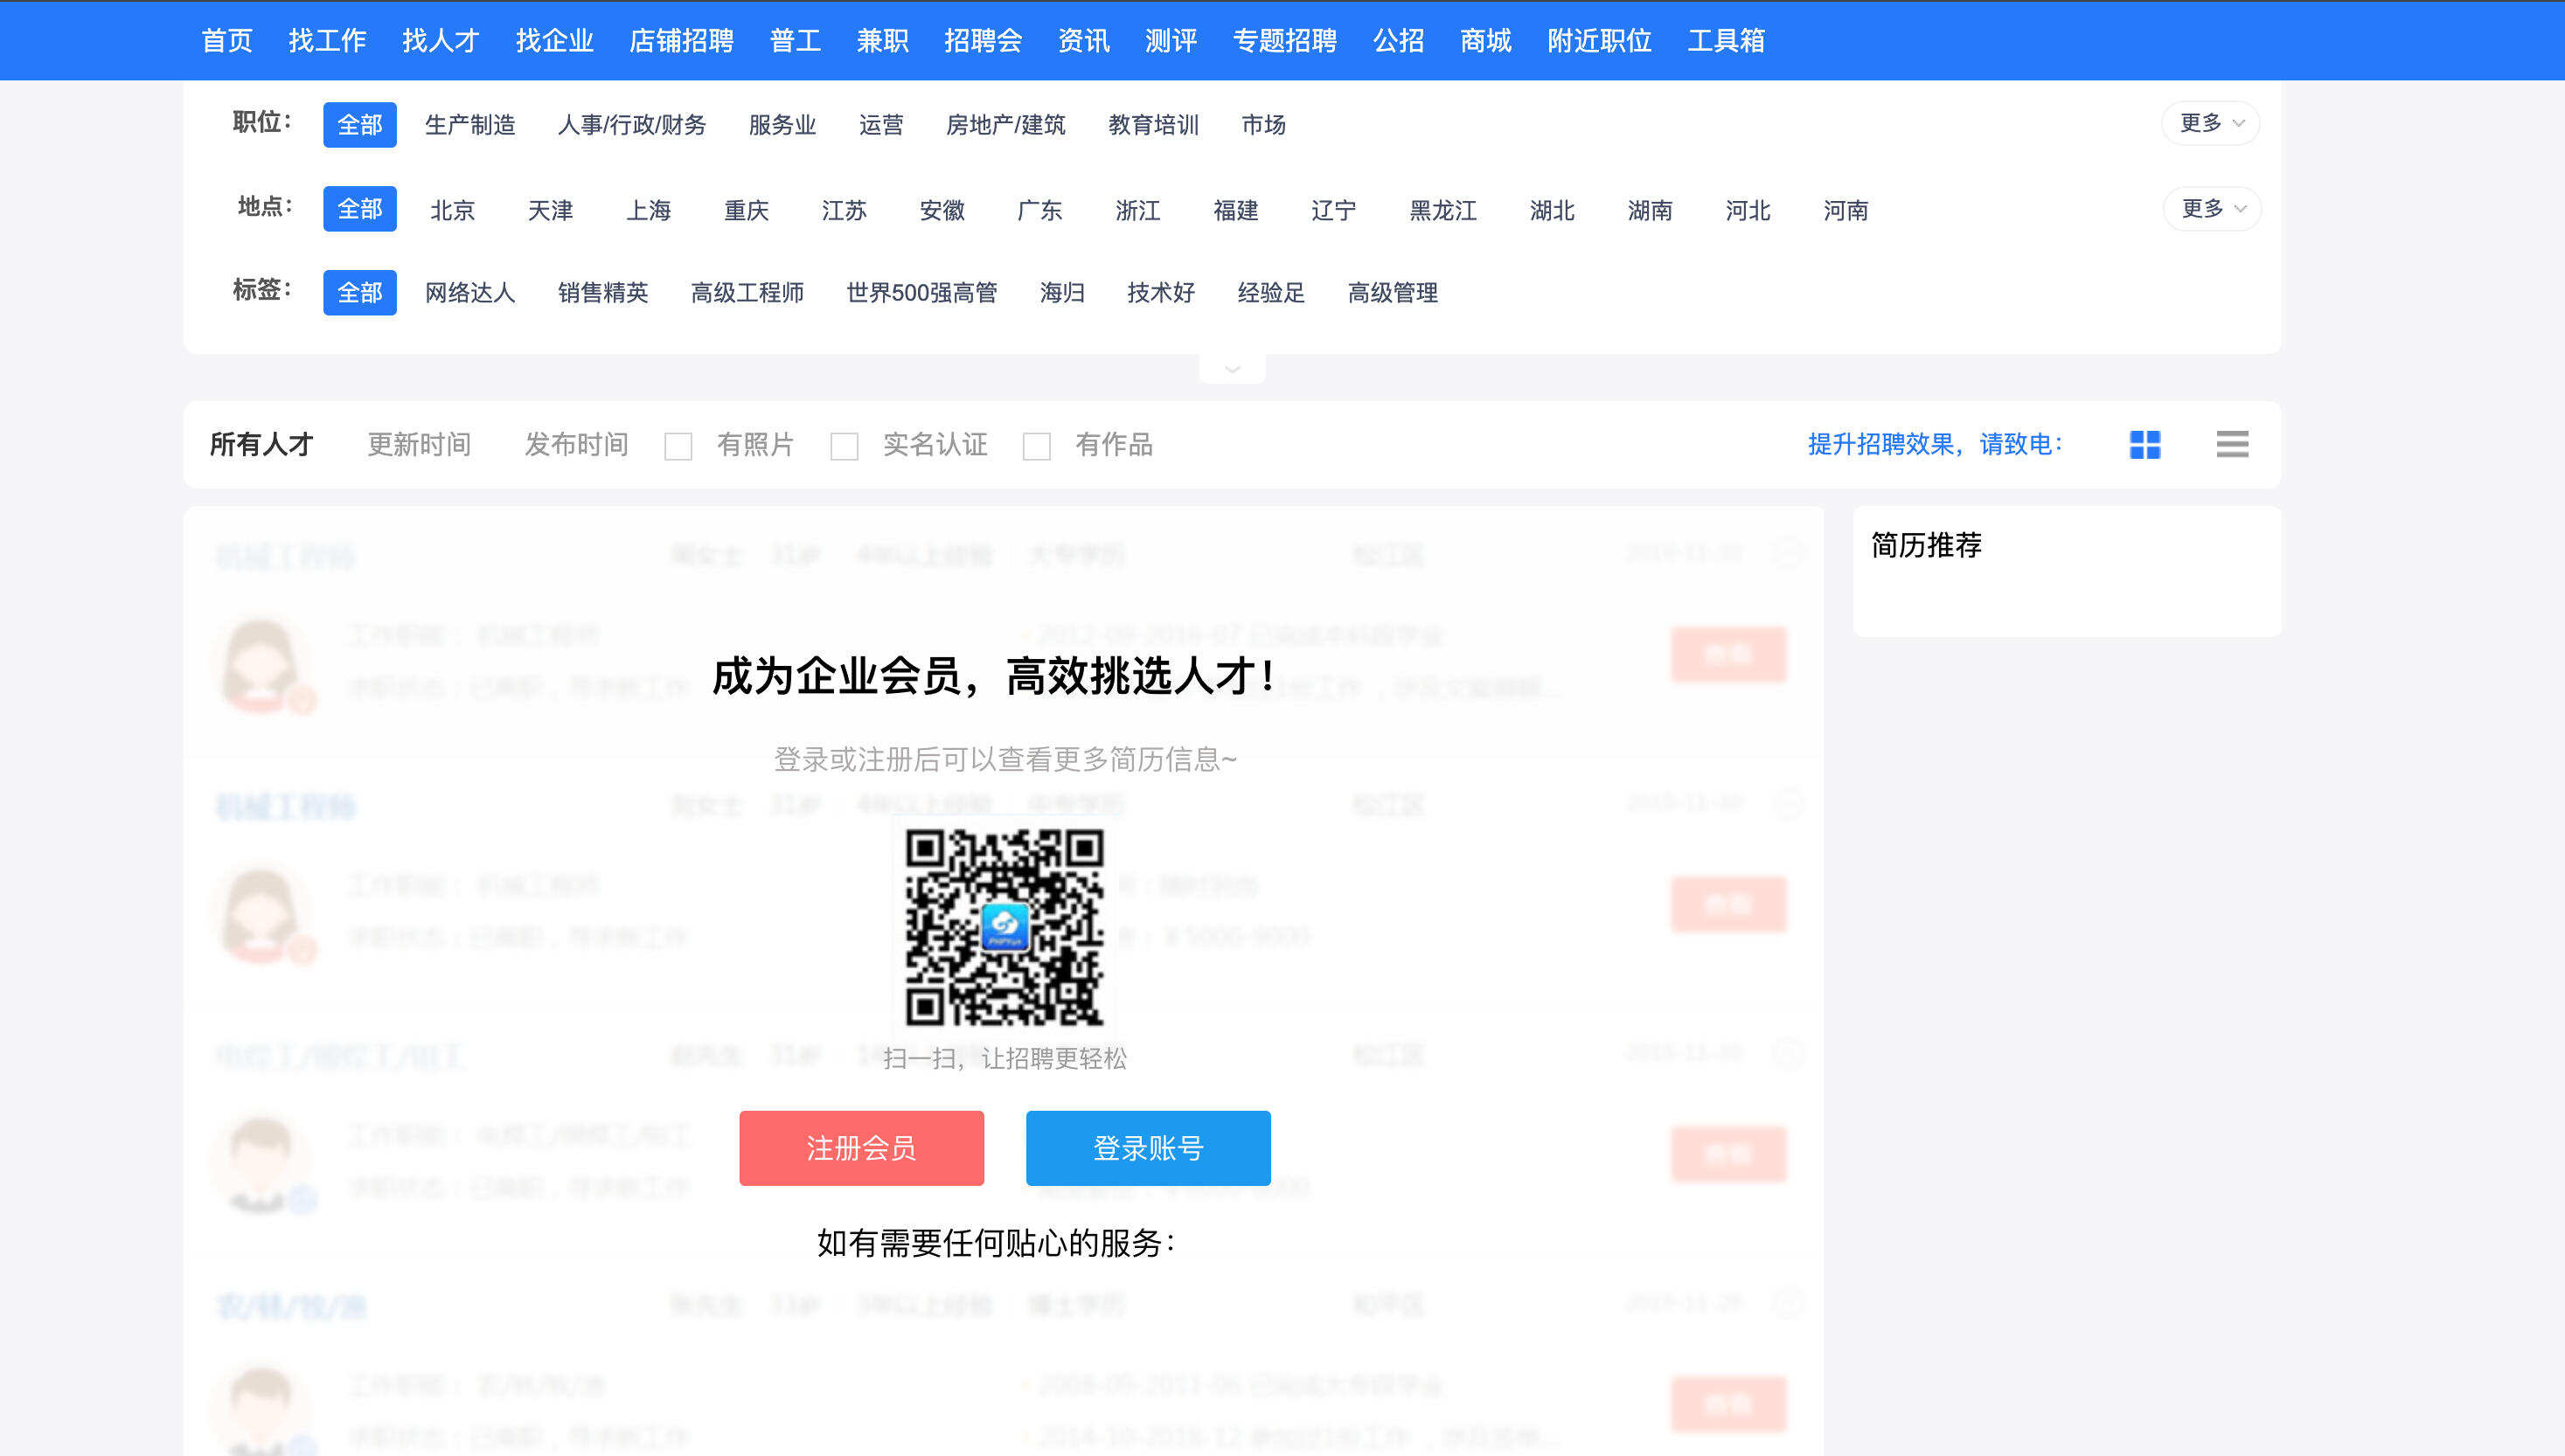Enable the 有照片 filter checkbox
The image size is (2565, 1456).
[680, 446]
